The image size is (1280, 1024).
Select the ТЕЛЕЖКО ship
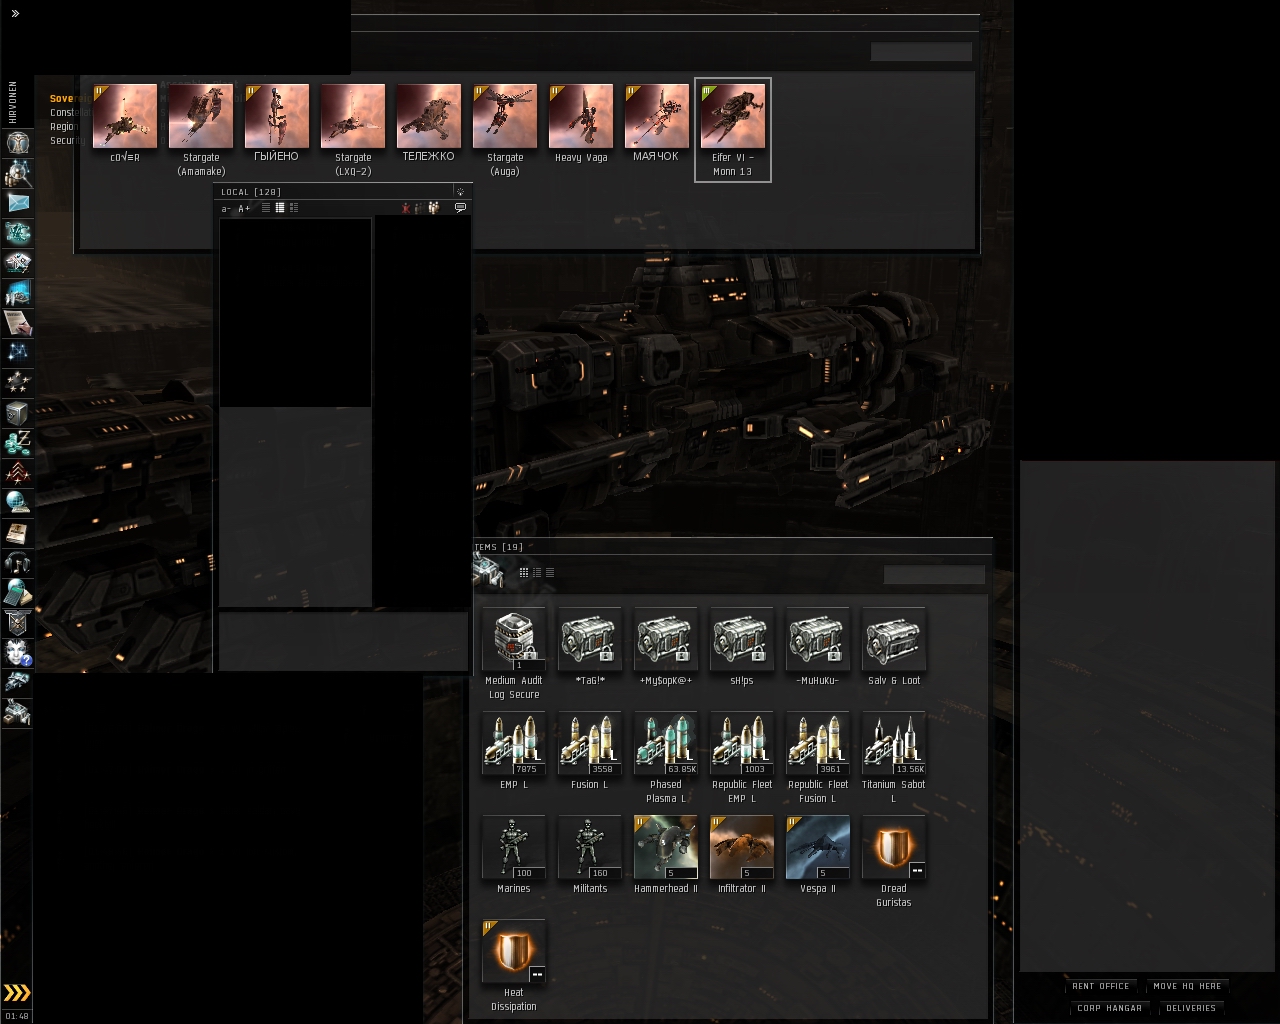click(x=429, y=124)
